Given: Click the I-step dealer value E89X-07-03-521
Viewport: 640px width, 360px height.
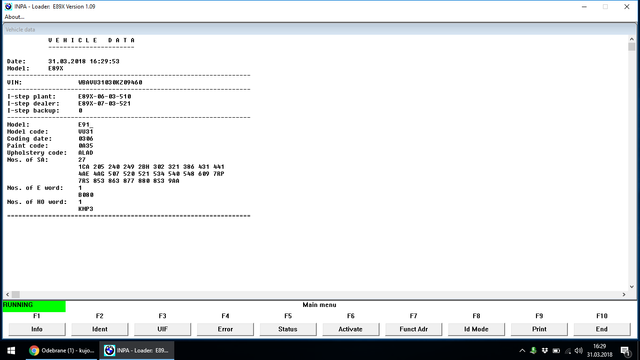Looking at the screenshot, I should (104, 104).
